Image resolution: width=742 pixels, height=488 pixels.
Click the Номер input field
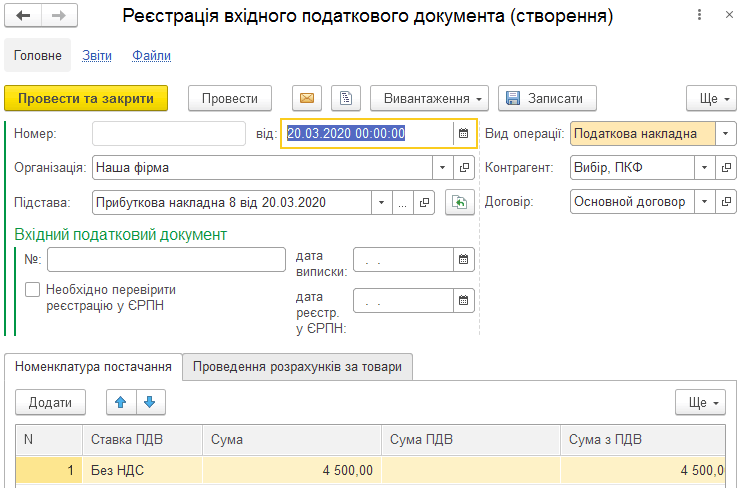click(169, 133)
